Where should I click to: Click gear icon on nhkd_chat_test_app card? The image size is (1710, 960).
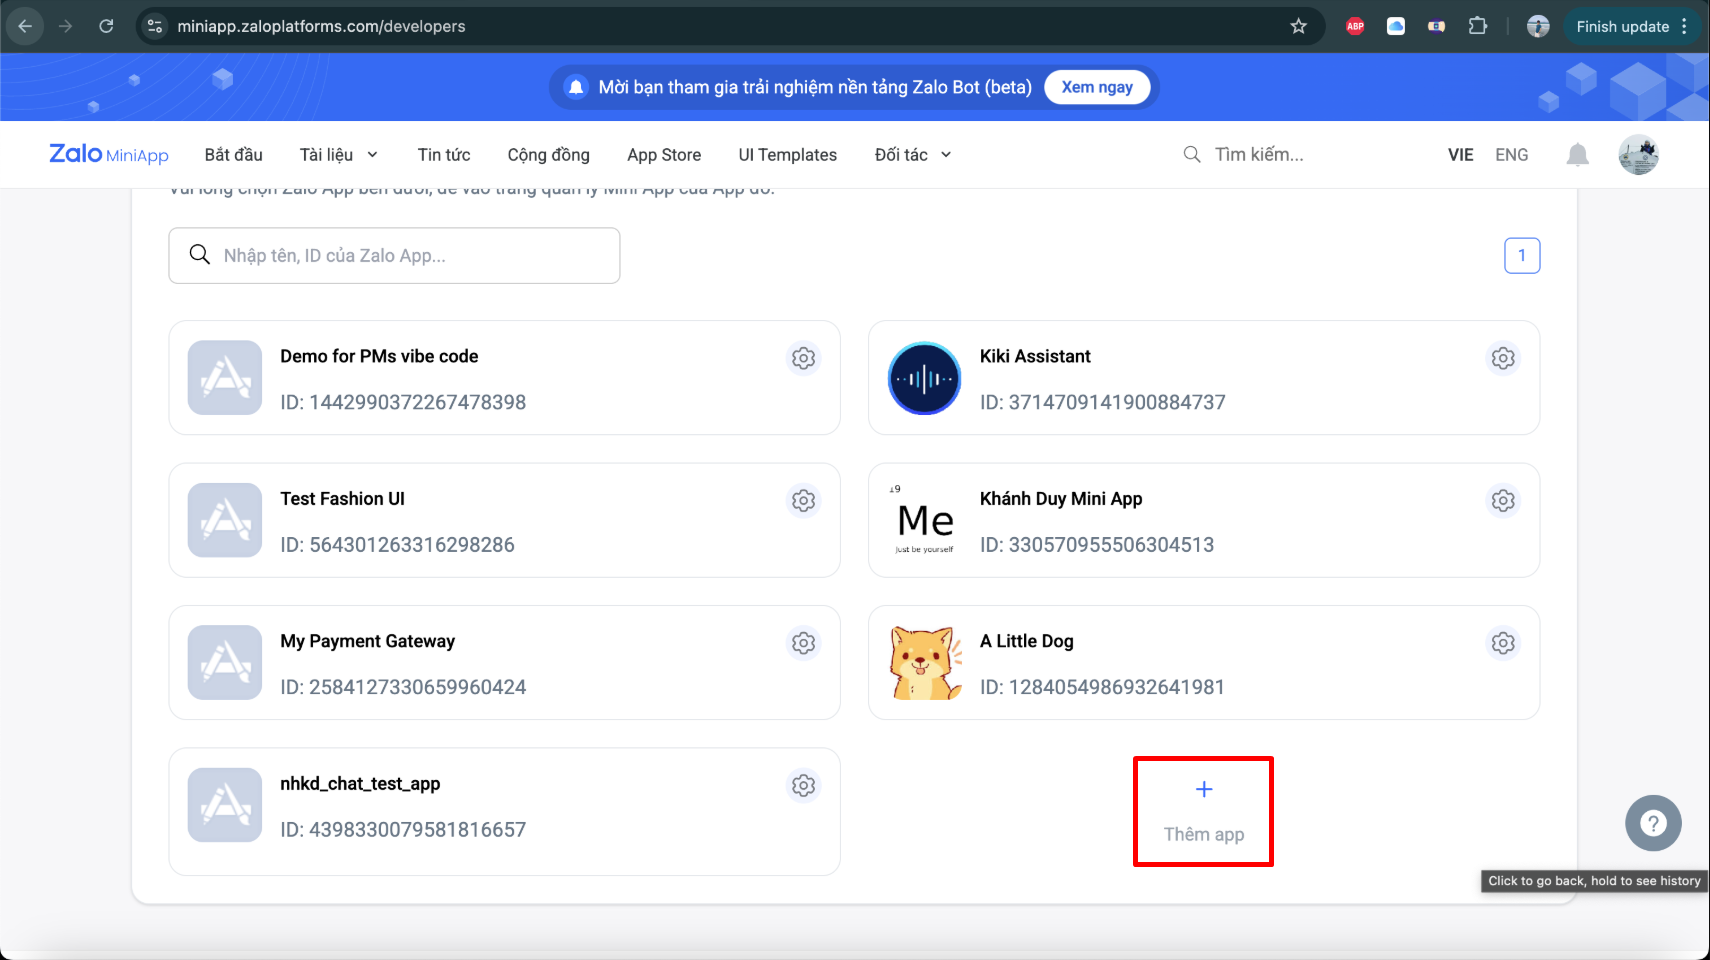pyautogui.click(x=803, y=786)
